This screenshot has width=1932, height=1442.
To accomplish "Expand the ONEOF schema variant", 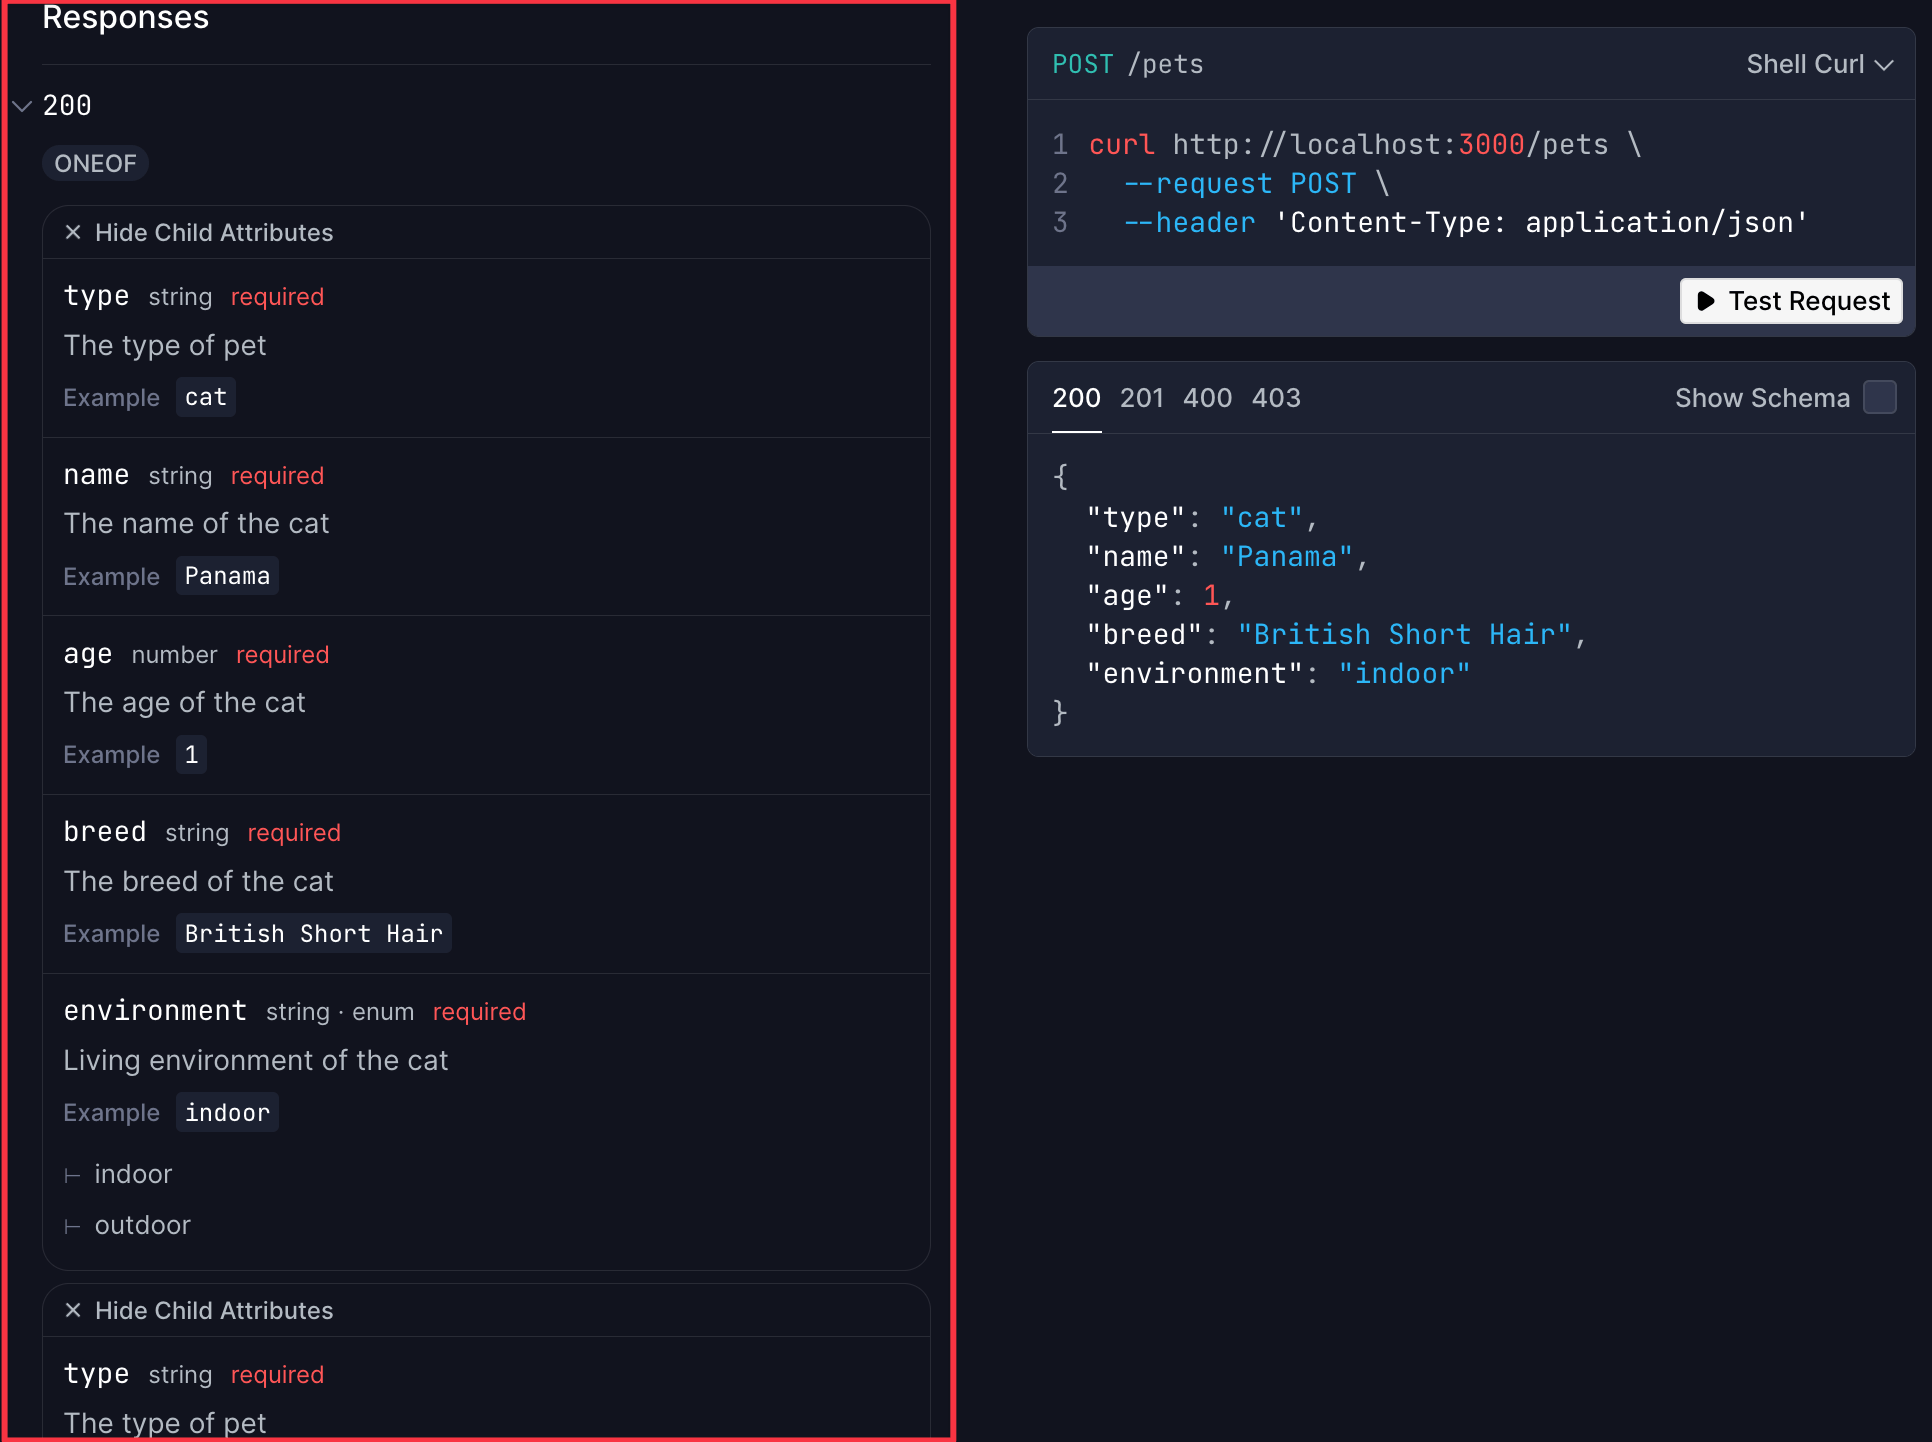I will coord(95,163).
